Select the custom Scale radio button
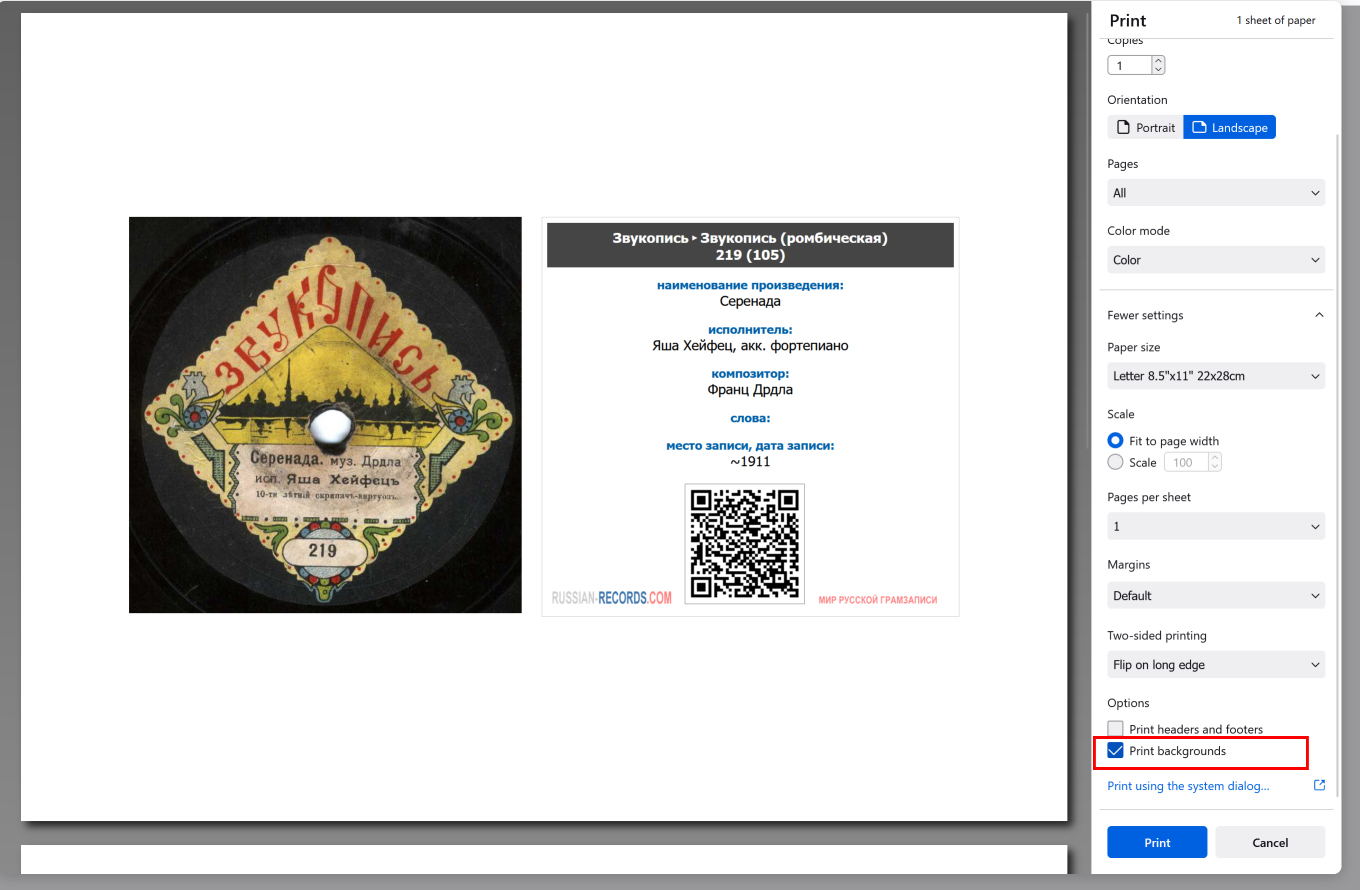 (x=1116, y=462)
